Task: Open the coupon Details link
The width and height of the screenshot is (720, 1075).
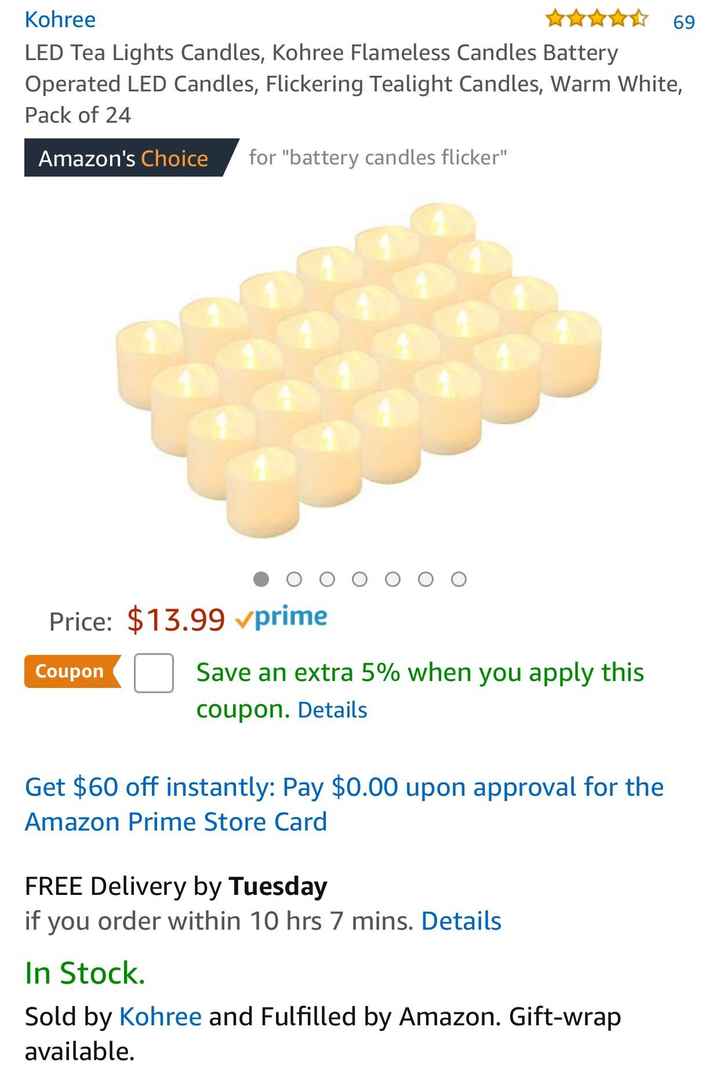Action: [x=332, y=710]
